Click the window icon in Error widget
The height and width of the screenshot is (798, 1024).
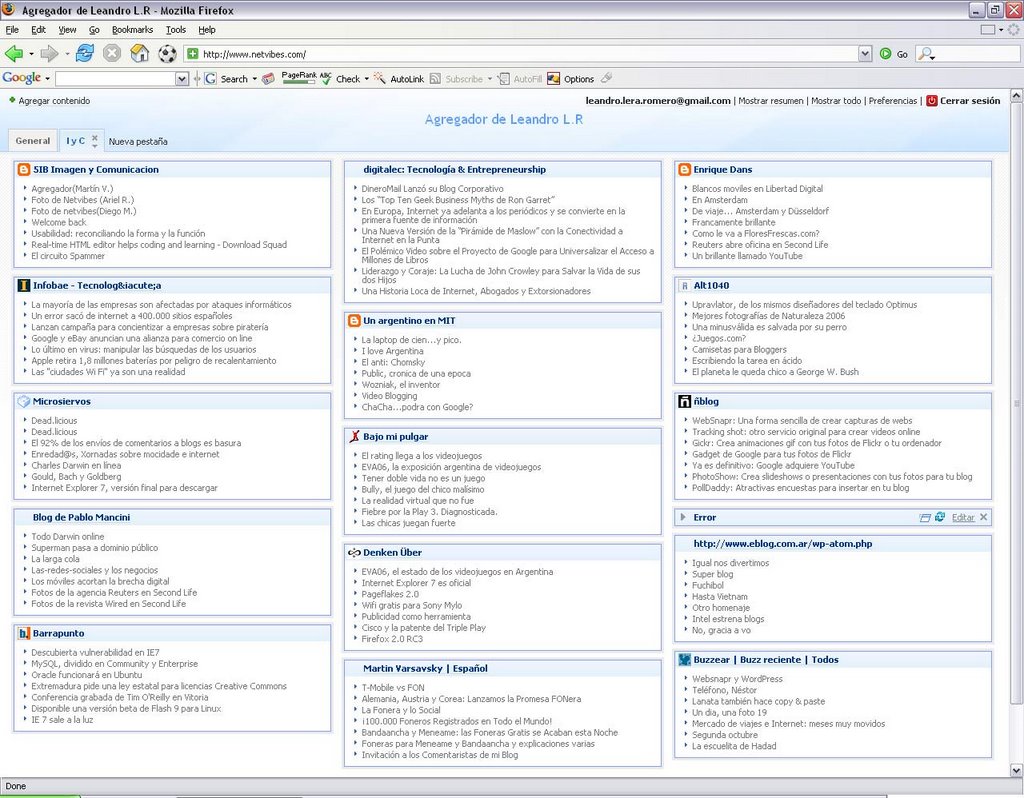925,518
